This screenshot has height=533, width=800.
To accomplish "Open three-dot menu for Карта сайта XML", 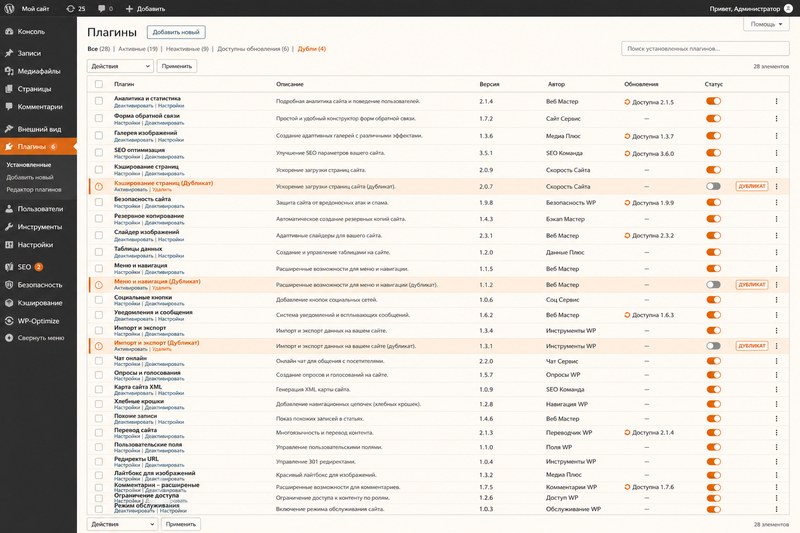I will (776, 390).
